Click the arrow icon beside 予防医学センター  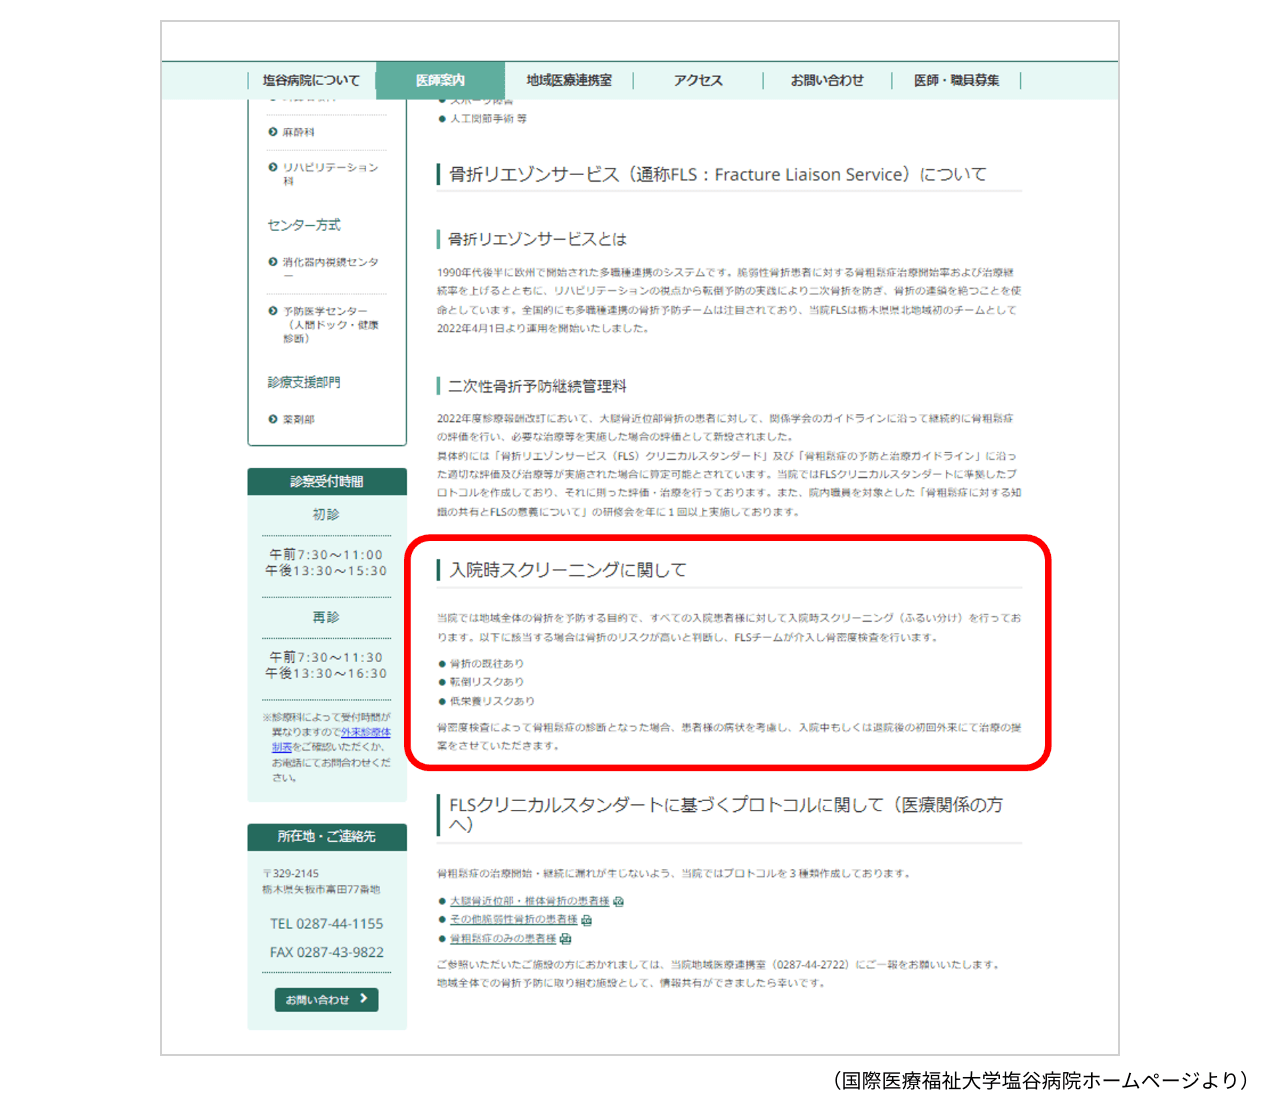point(273,311)
